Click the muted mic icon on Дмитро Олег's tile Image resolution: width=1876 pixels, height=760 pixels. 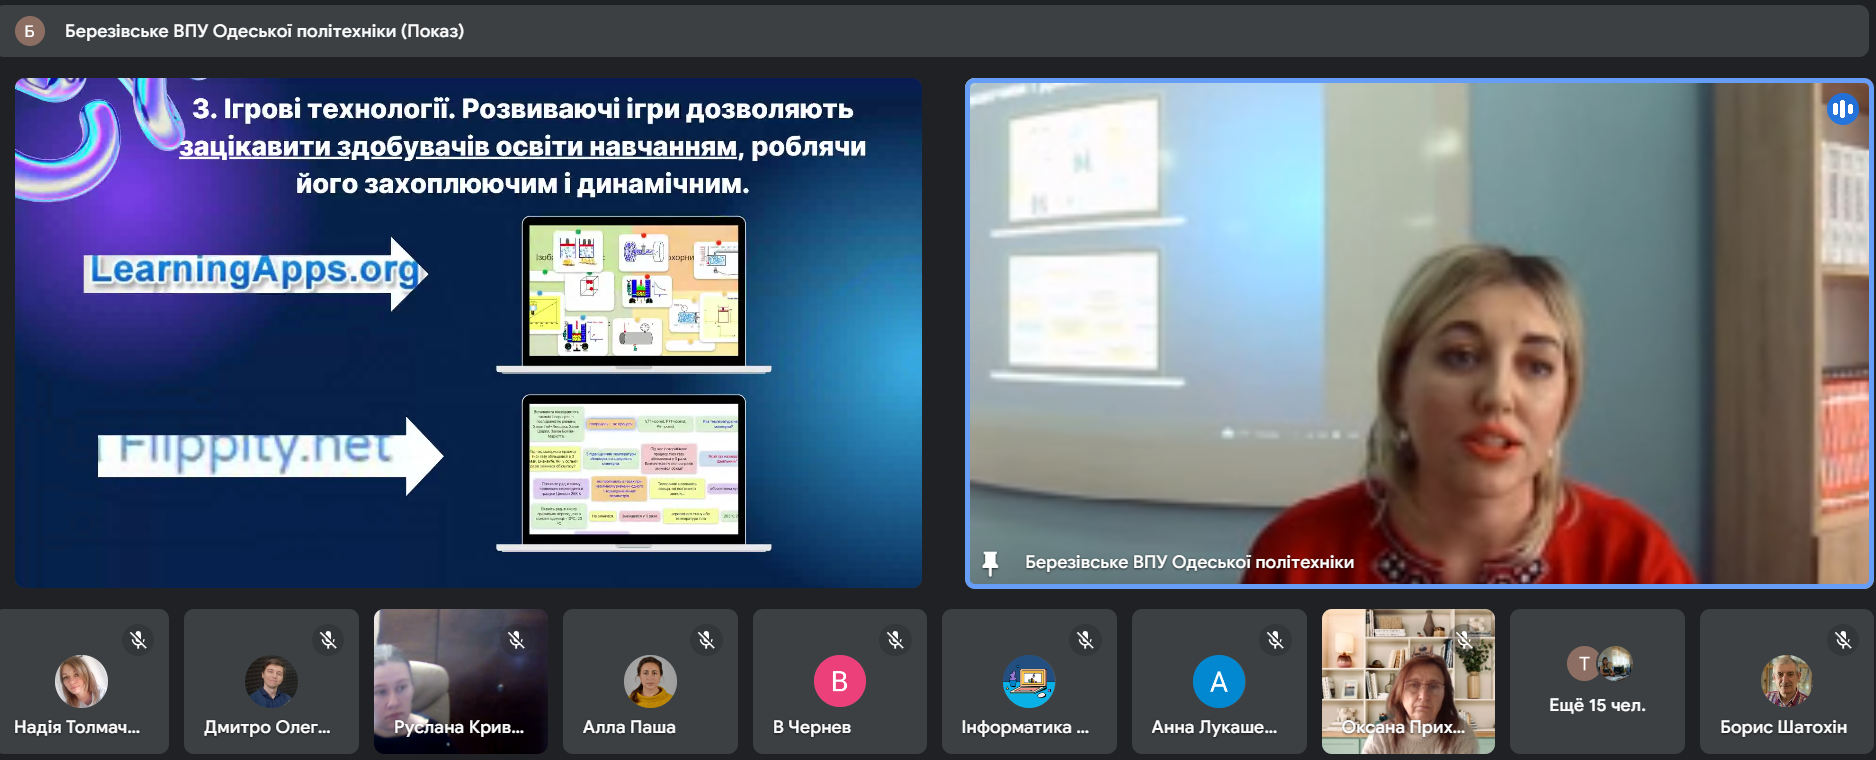pos(328,640)
